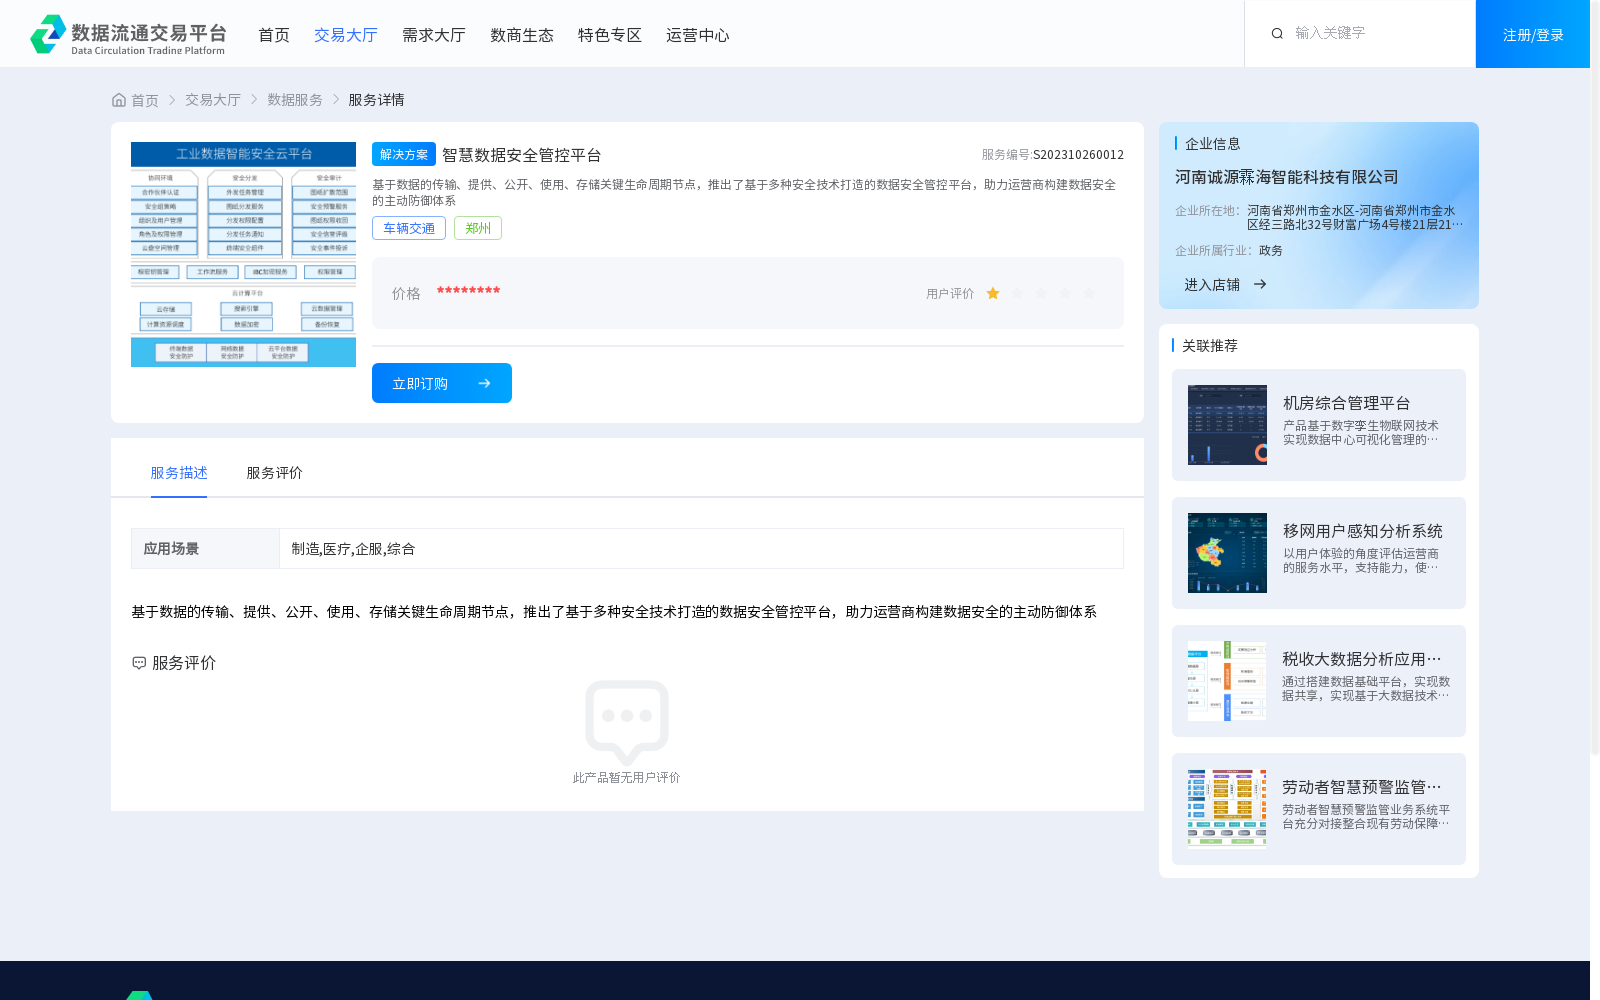Click 劳动者智慧预警监管 title
Screen dimensions: 1600x1000
(x=1362, y=787)
